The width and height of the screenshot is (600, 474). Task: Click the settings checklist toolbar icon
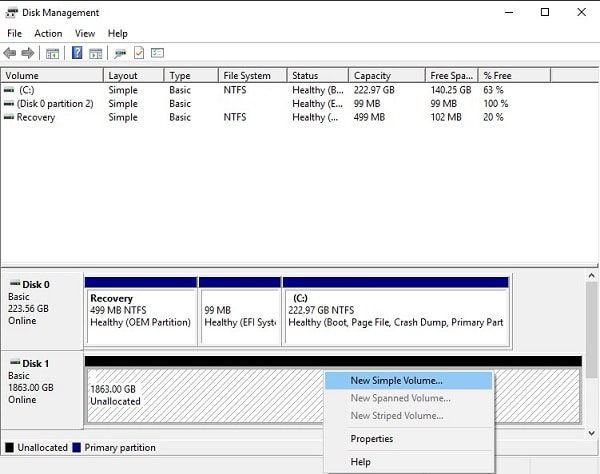[x=157, y=53]
